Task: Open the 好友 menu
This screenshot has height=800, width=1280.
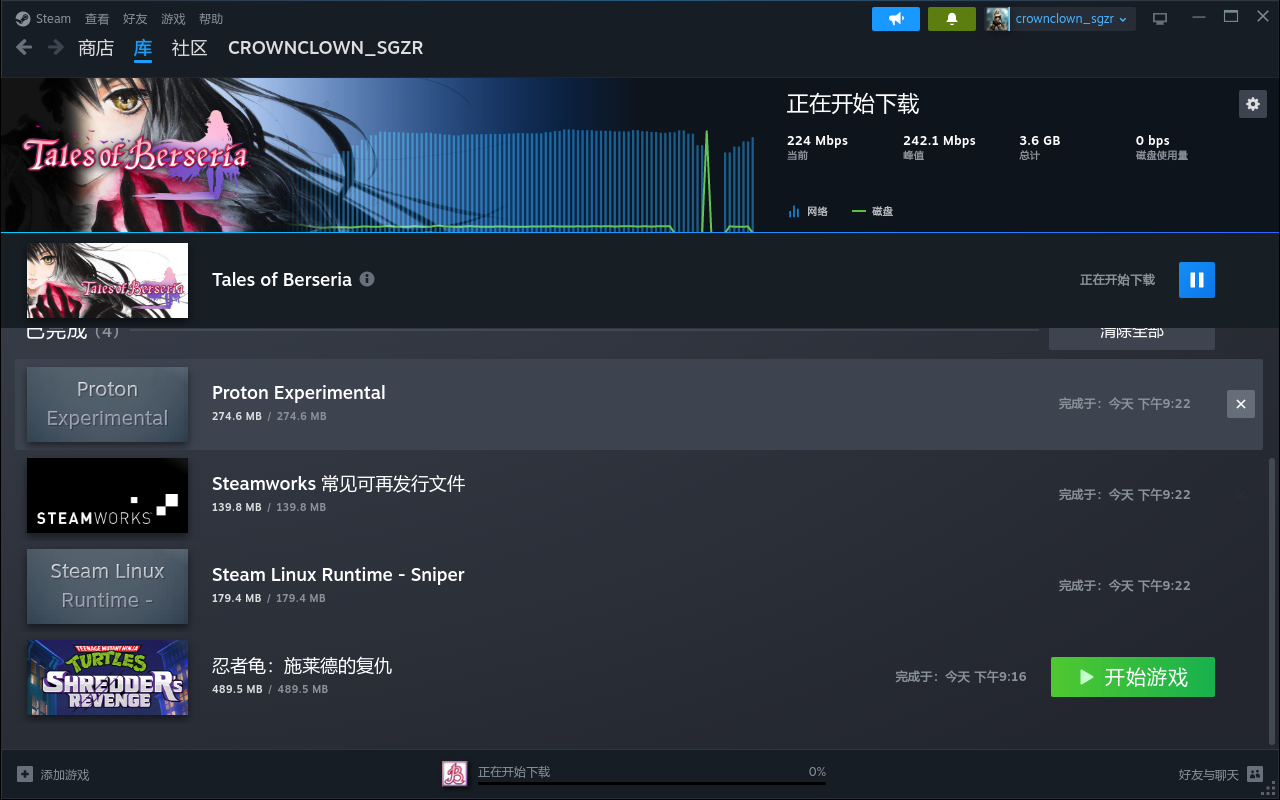Action: coord(135,19)
